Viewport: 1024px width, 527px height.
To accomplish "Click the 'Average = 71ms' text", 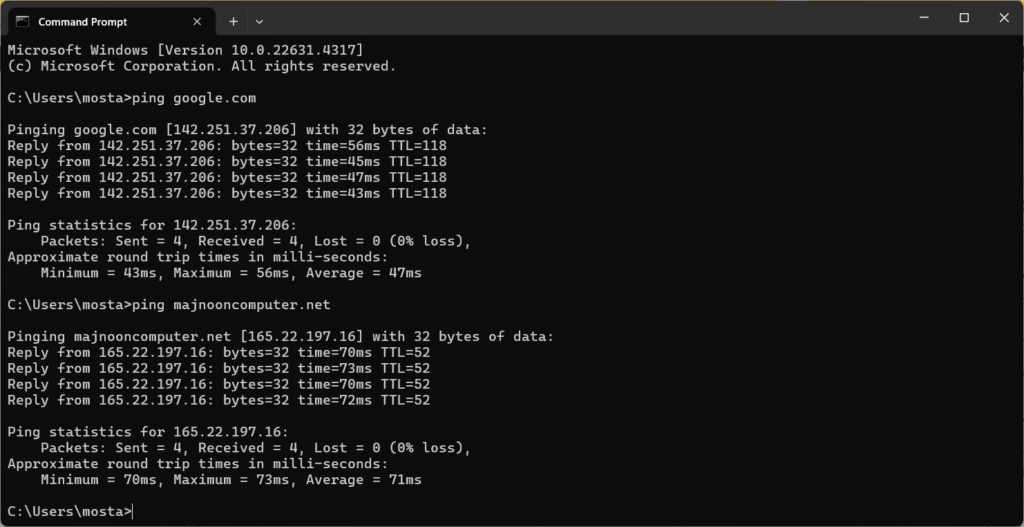I will click(x=364, y=480).
